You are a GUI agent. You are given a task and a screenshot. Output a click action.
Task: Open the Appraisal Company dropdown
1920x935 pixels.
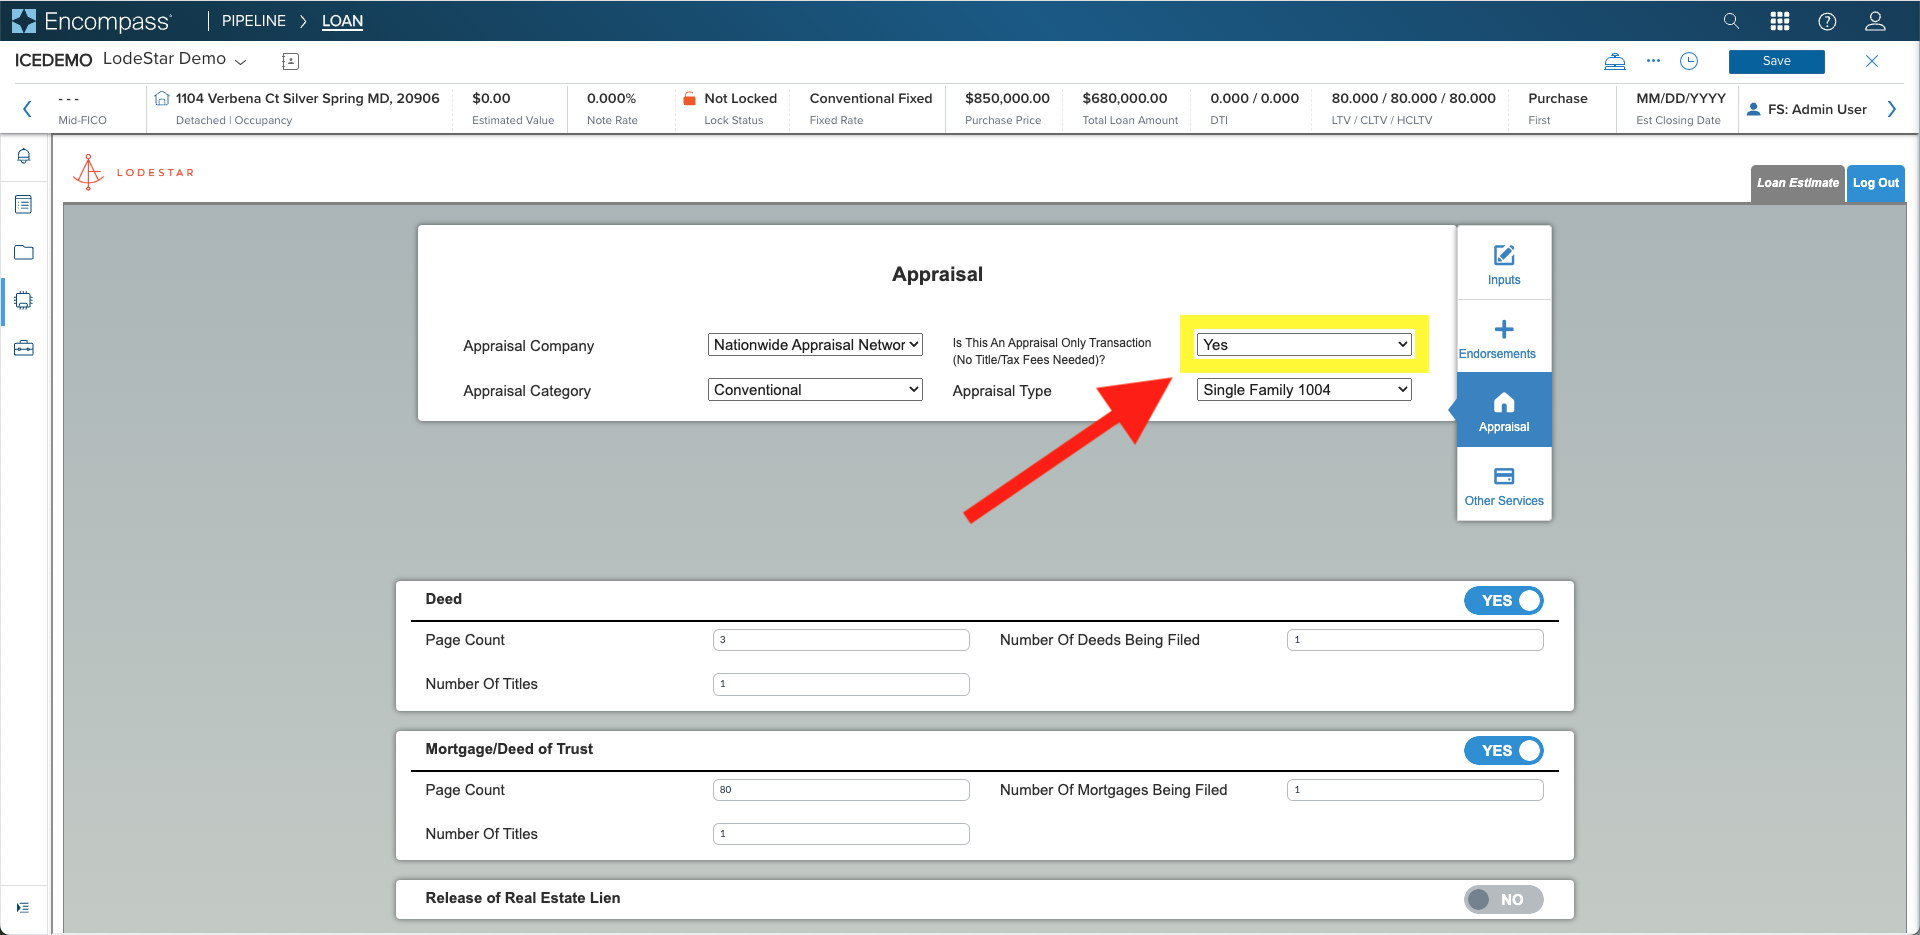pyautogui.click(x=815, y=345)
